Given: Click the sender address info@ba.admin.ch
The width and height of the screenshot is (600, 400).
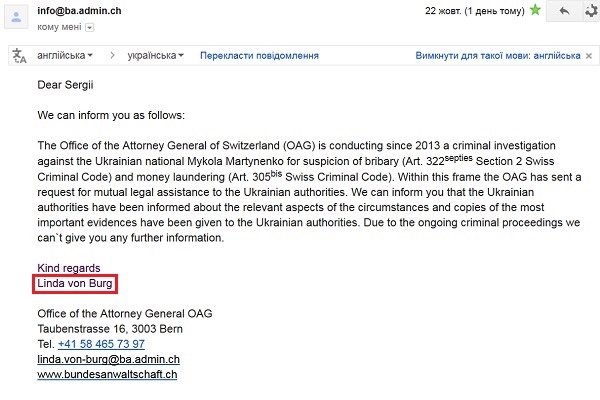Looking at the screenshot, I should point(83,11).
